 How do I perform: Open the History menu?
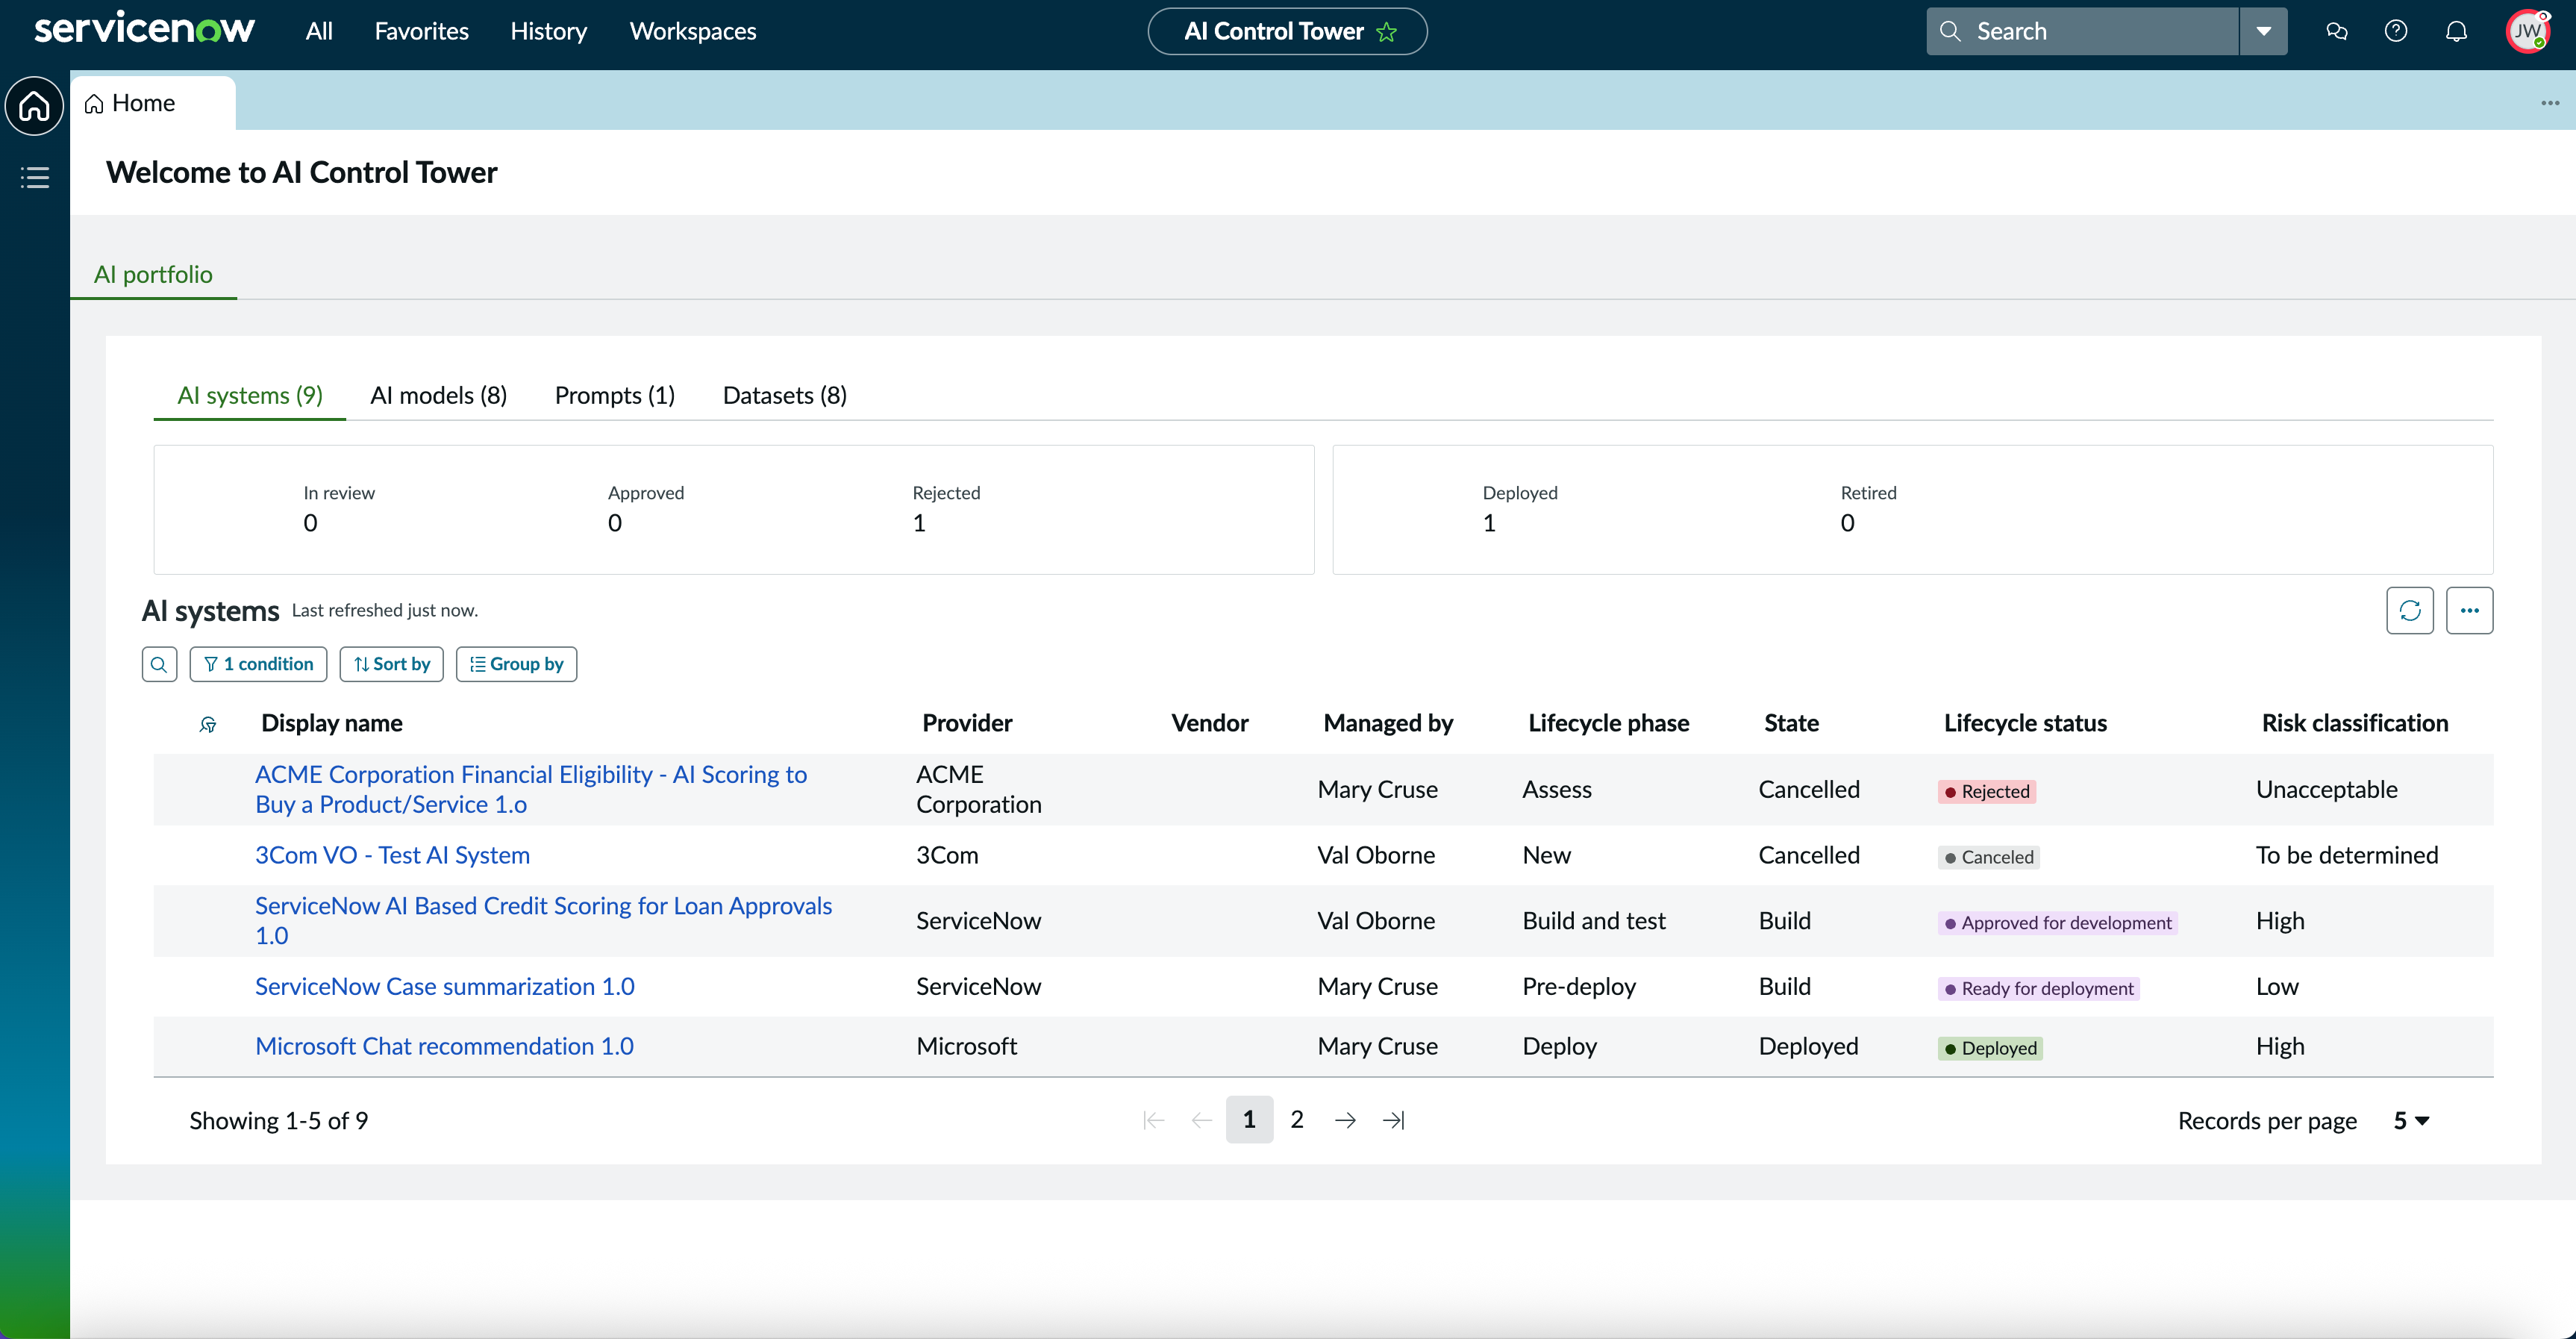pyautogui.click(x=549, y=31)
